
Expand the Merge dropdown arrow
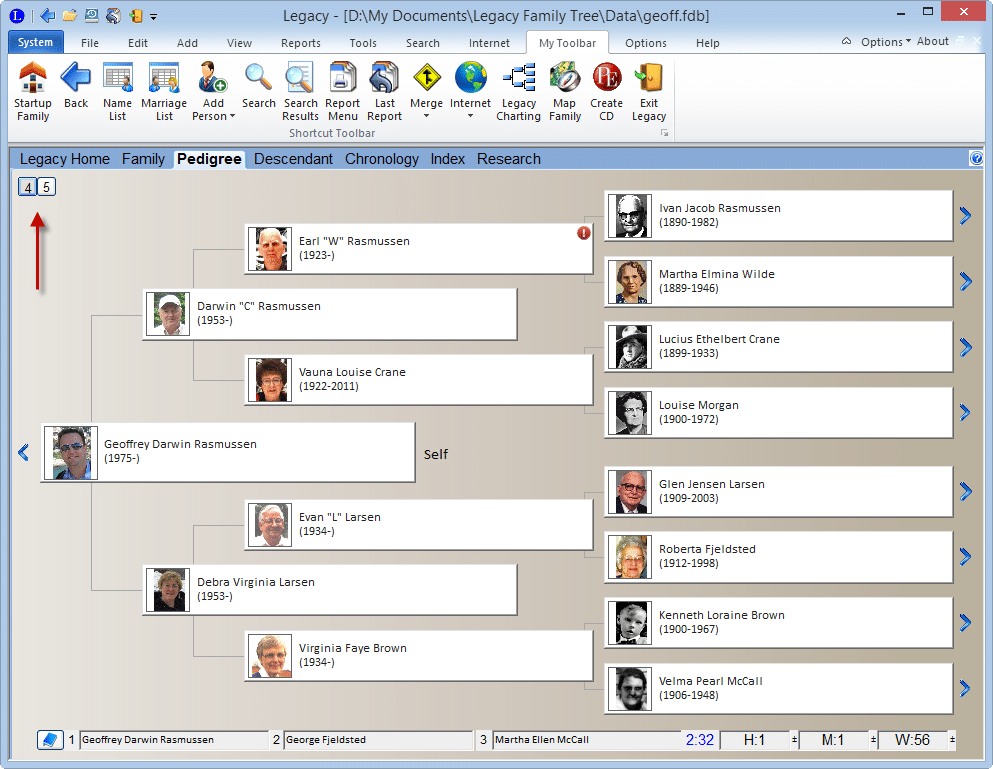(426, 117)
